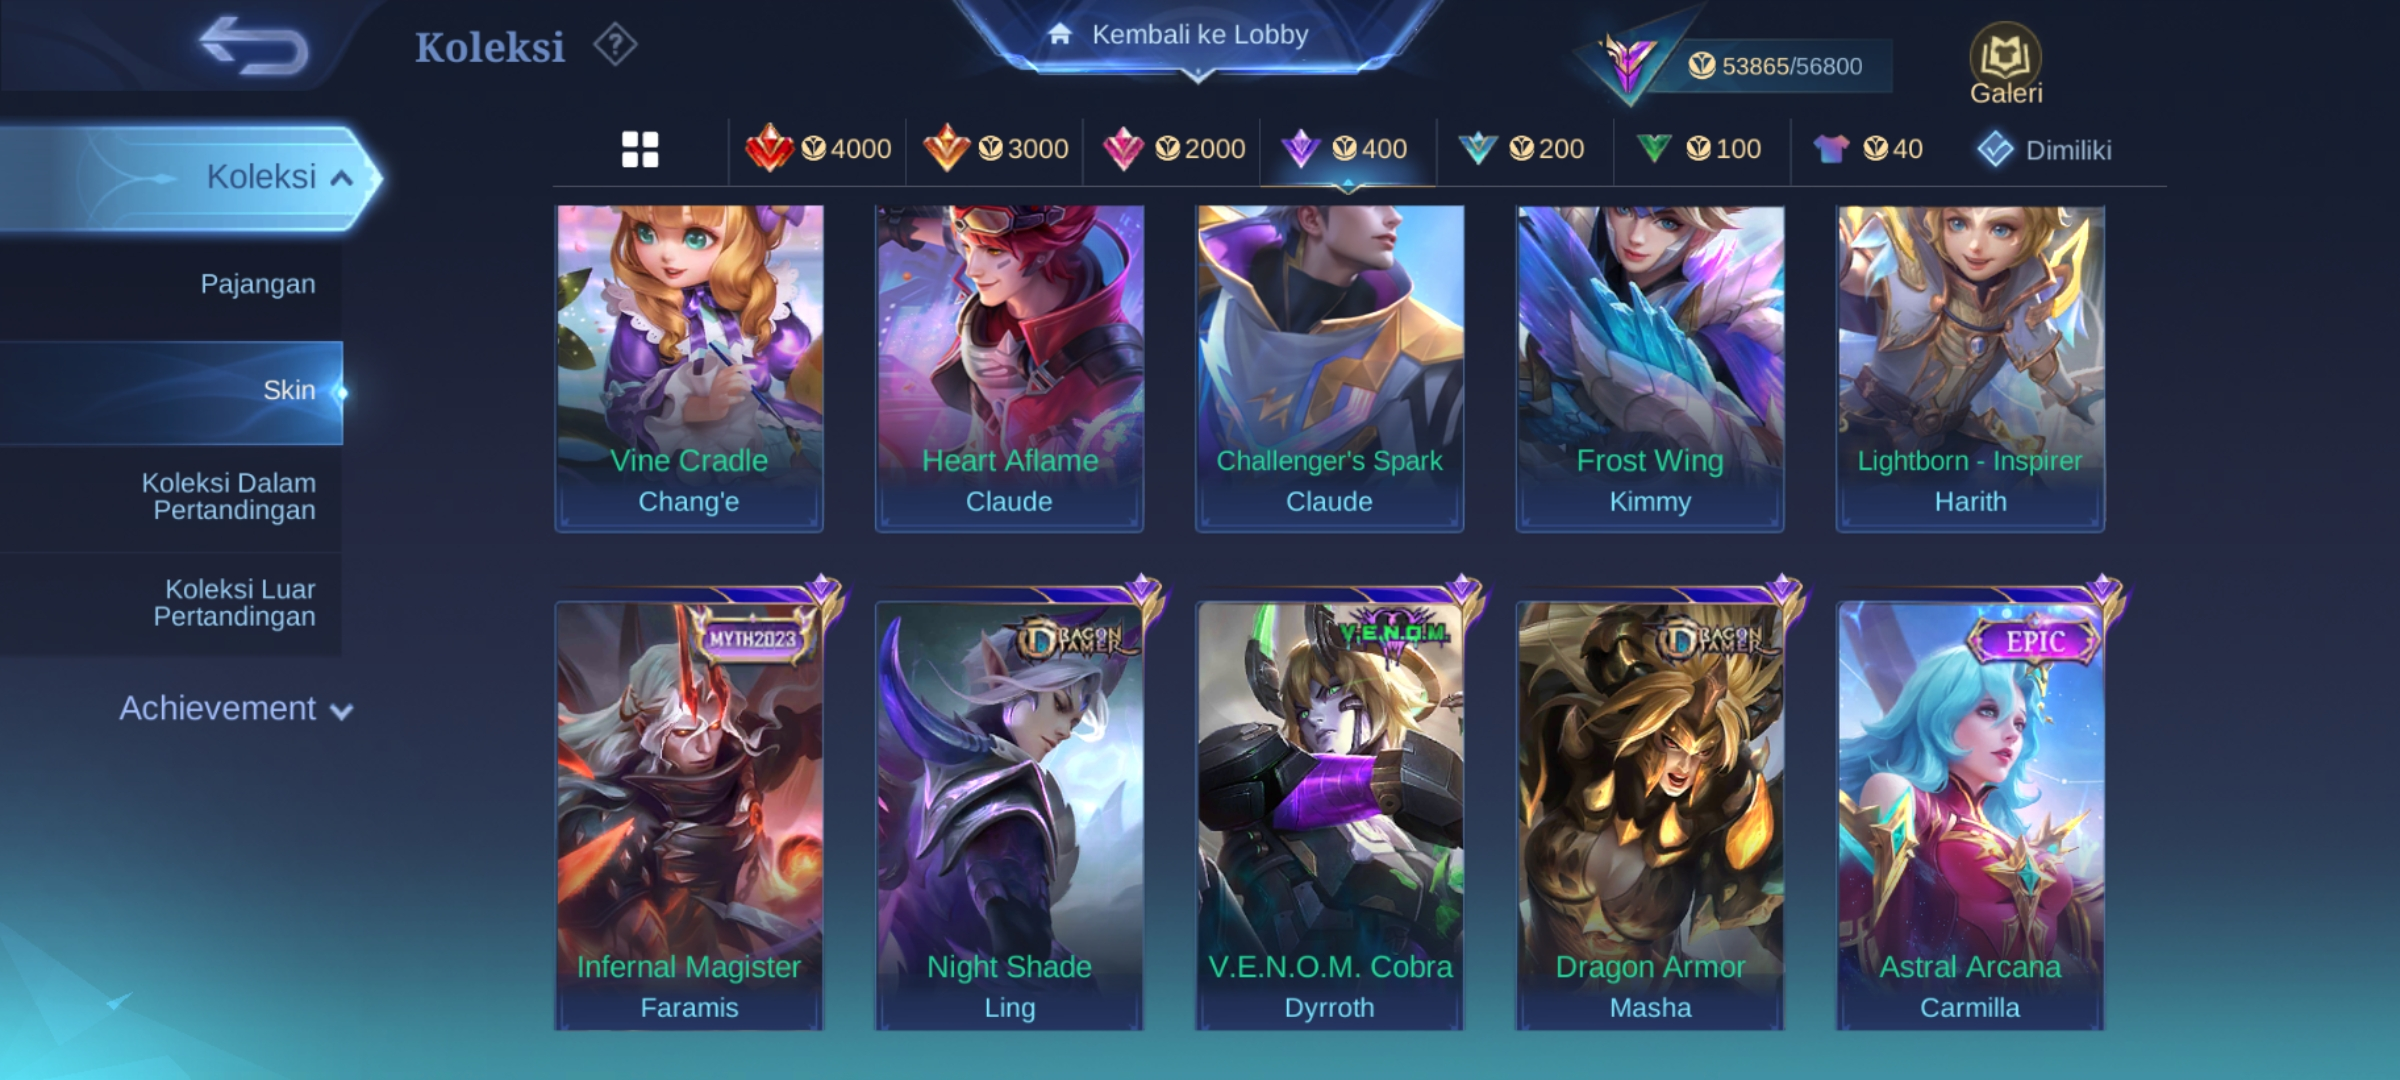Screen dimensions: 2400x1080
Task: Click the Kembali ke Lobby button
Action: pos(1198,36)
